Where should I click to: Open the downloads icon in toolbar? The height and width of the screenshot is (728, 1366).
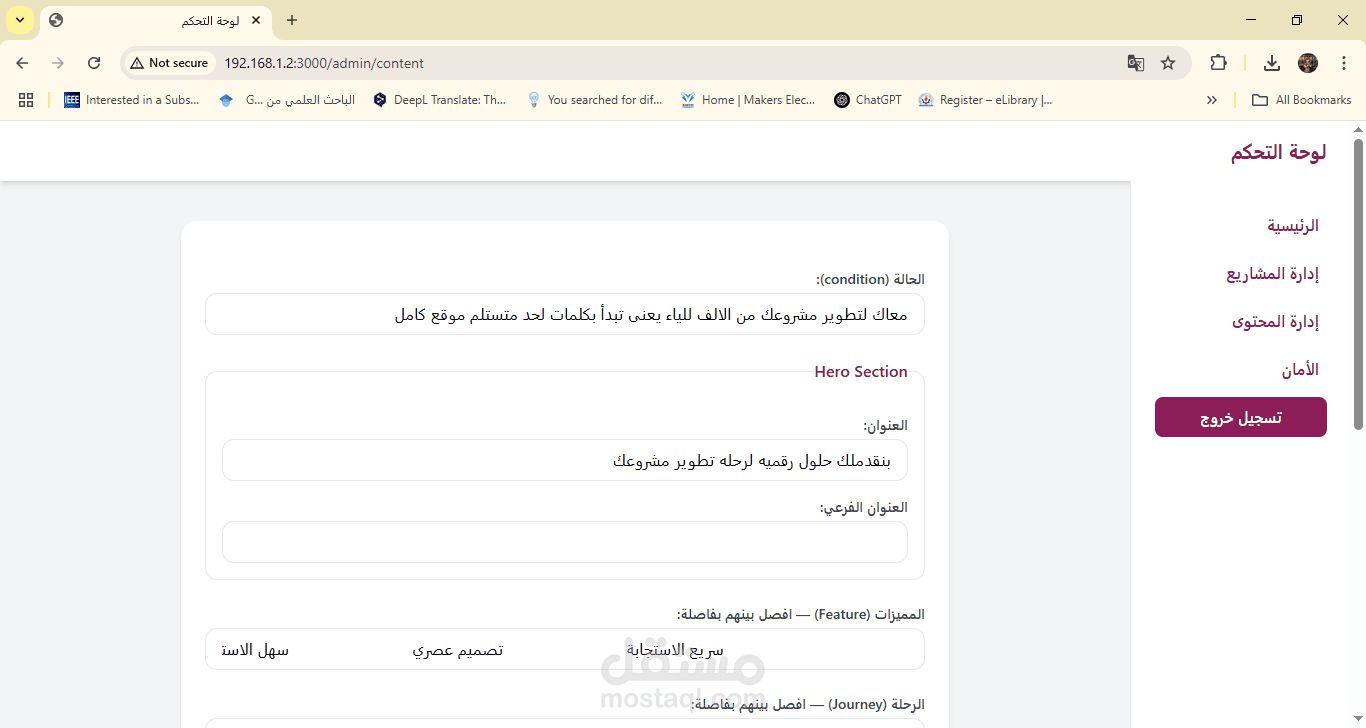coord(1272,63)
